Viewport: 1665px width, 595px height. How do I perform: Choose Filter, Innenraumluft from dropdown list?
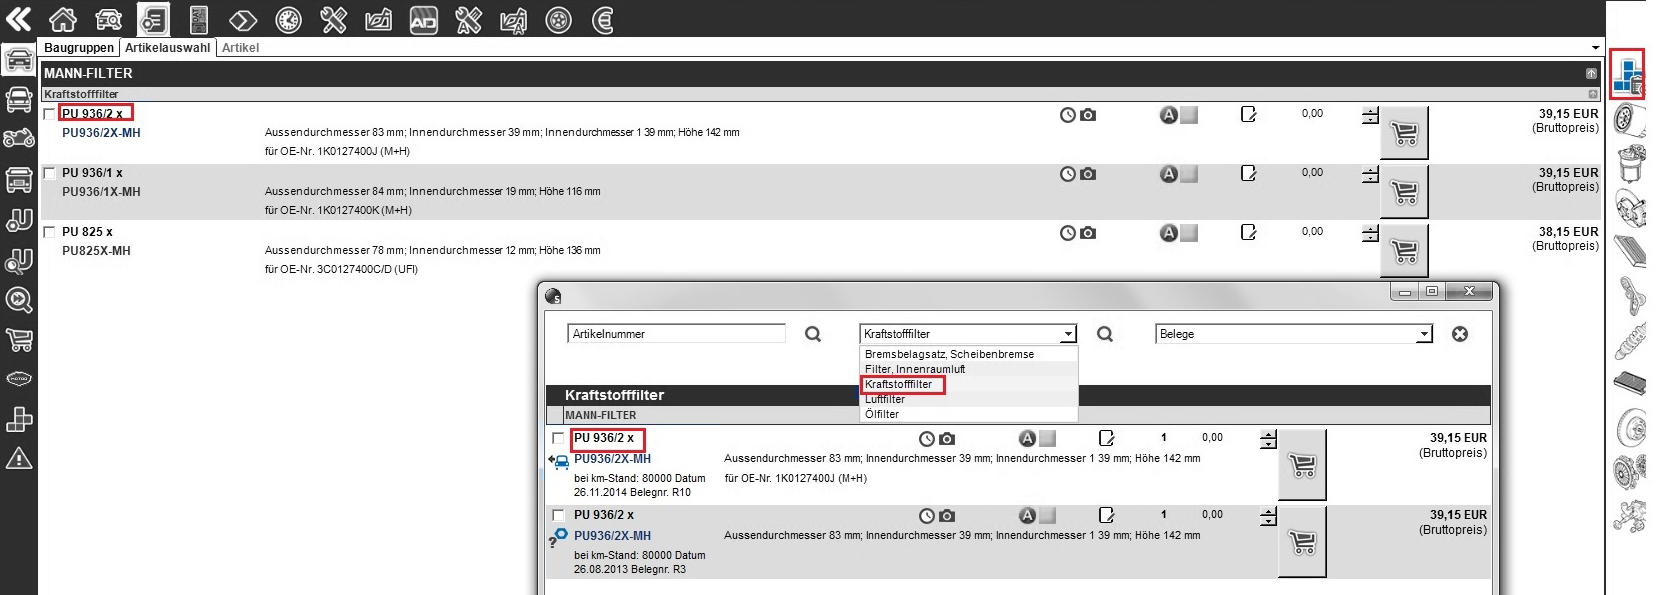[x=915, y=369]
